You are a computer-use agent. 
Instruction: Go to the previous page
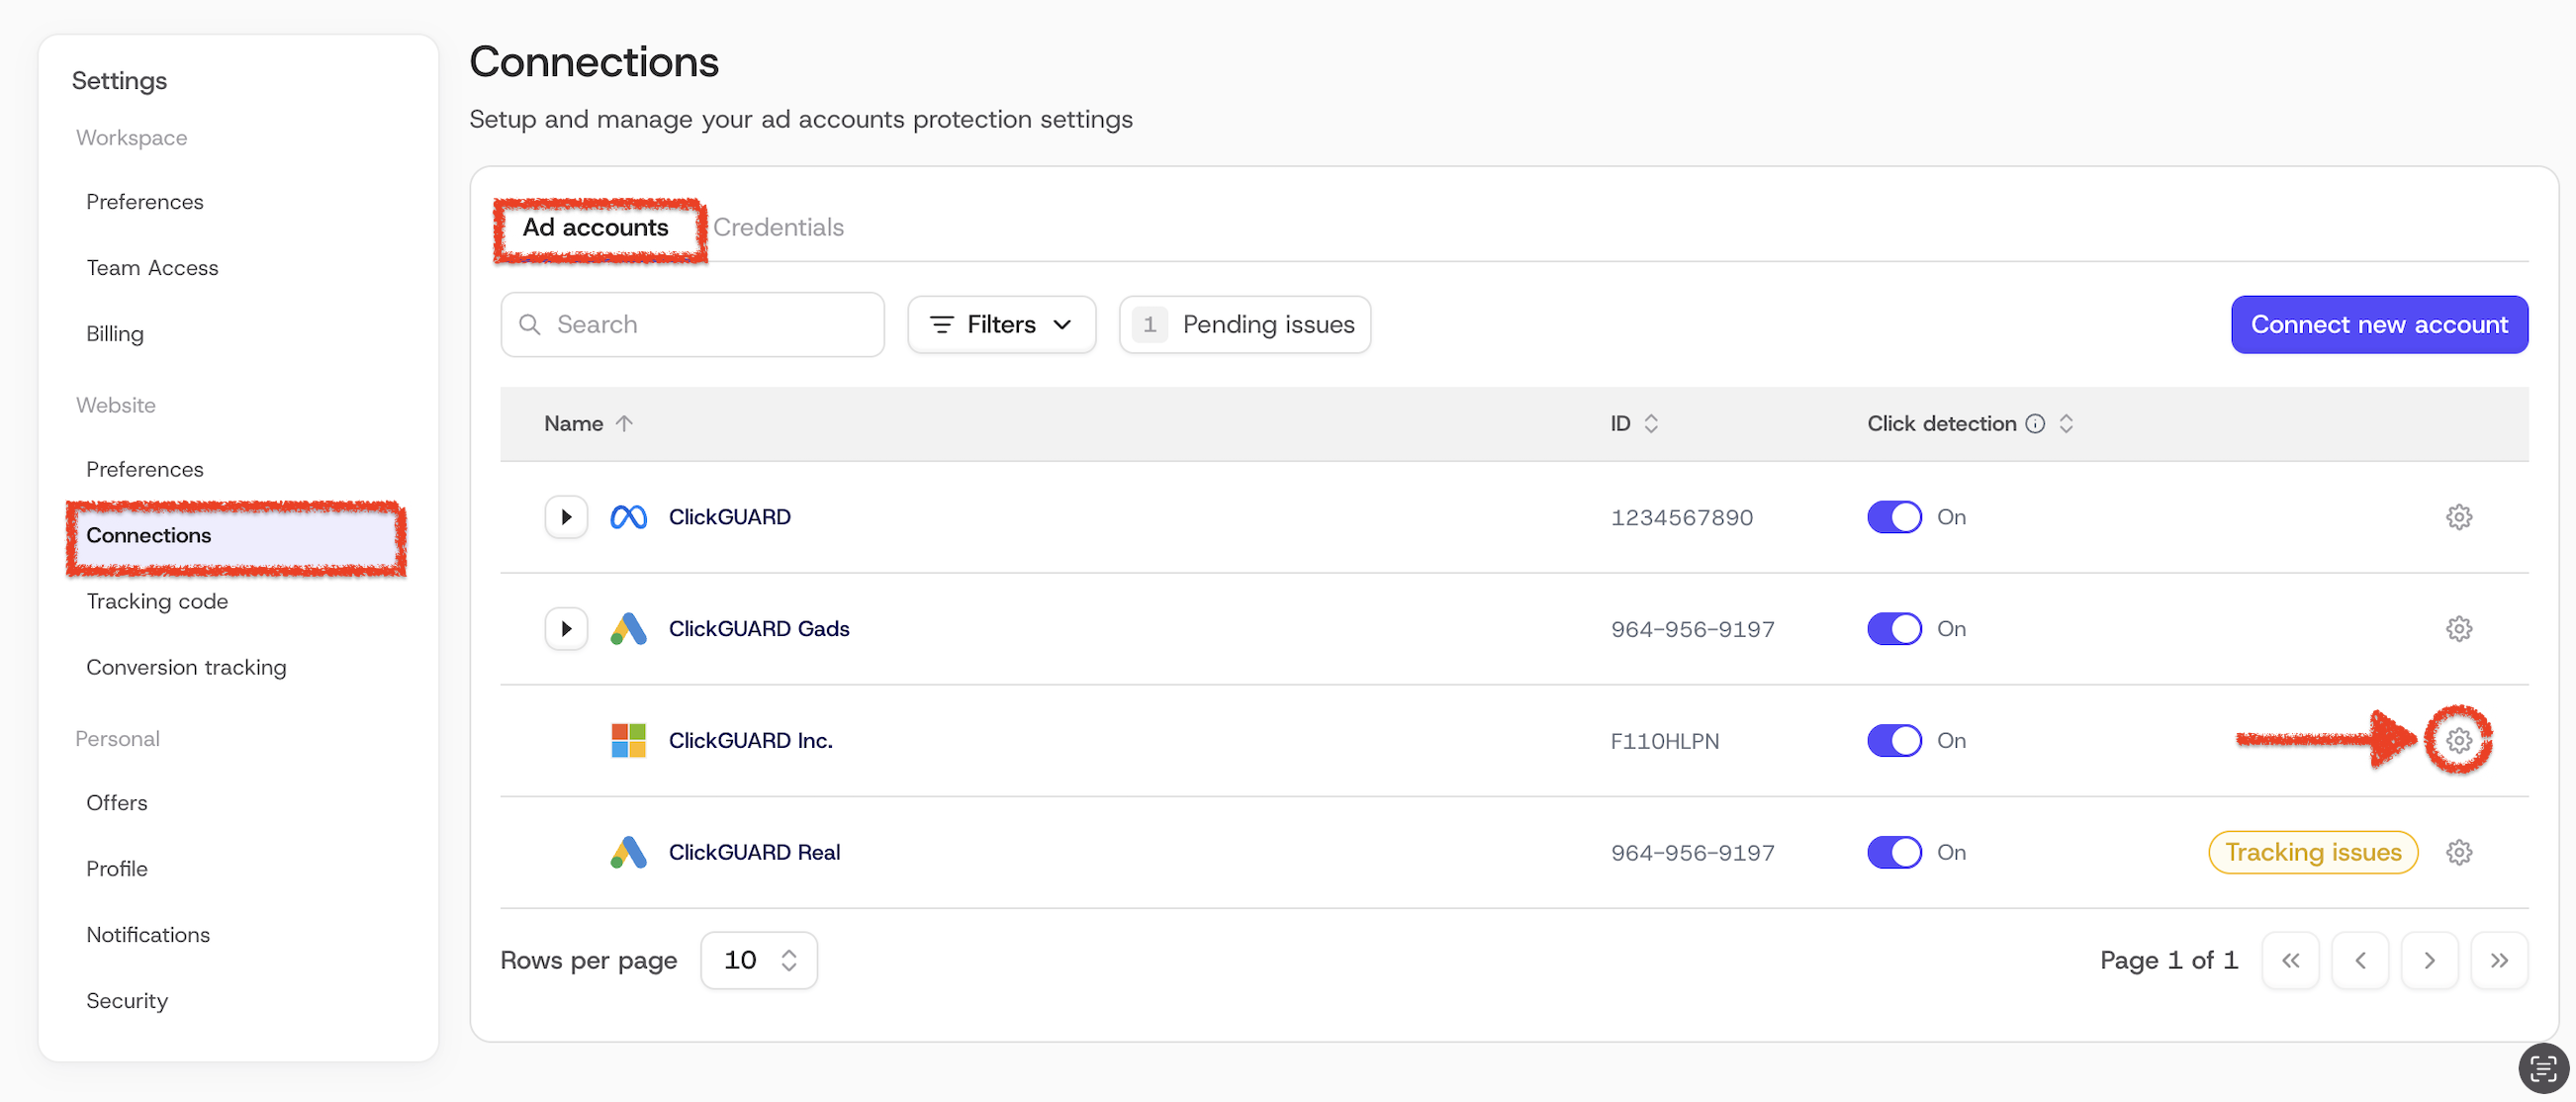2360,961
